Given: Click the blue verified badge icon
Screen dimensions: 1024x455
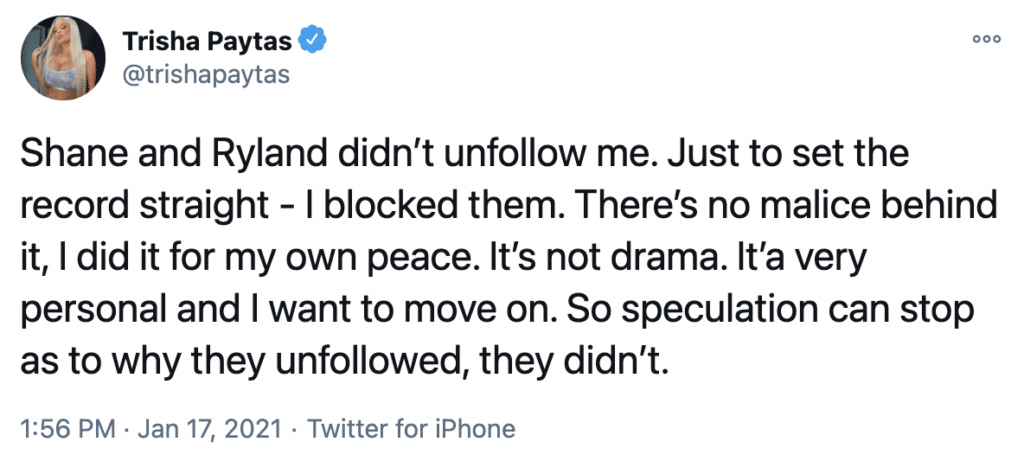Looking at the screenshot, I should tap(313, 42).
